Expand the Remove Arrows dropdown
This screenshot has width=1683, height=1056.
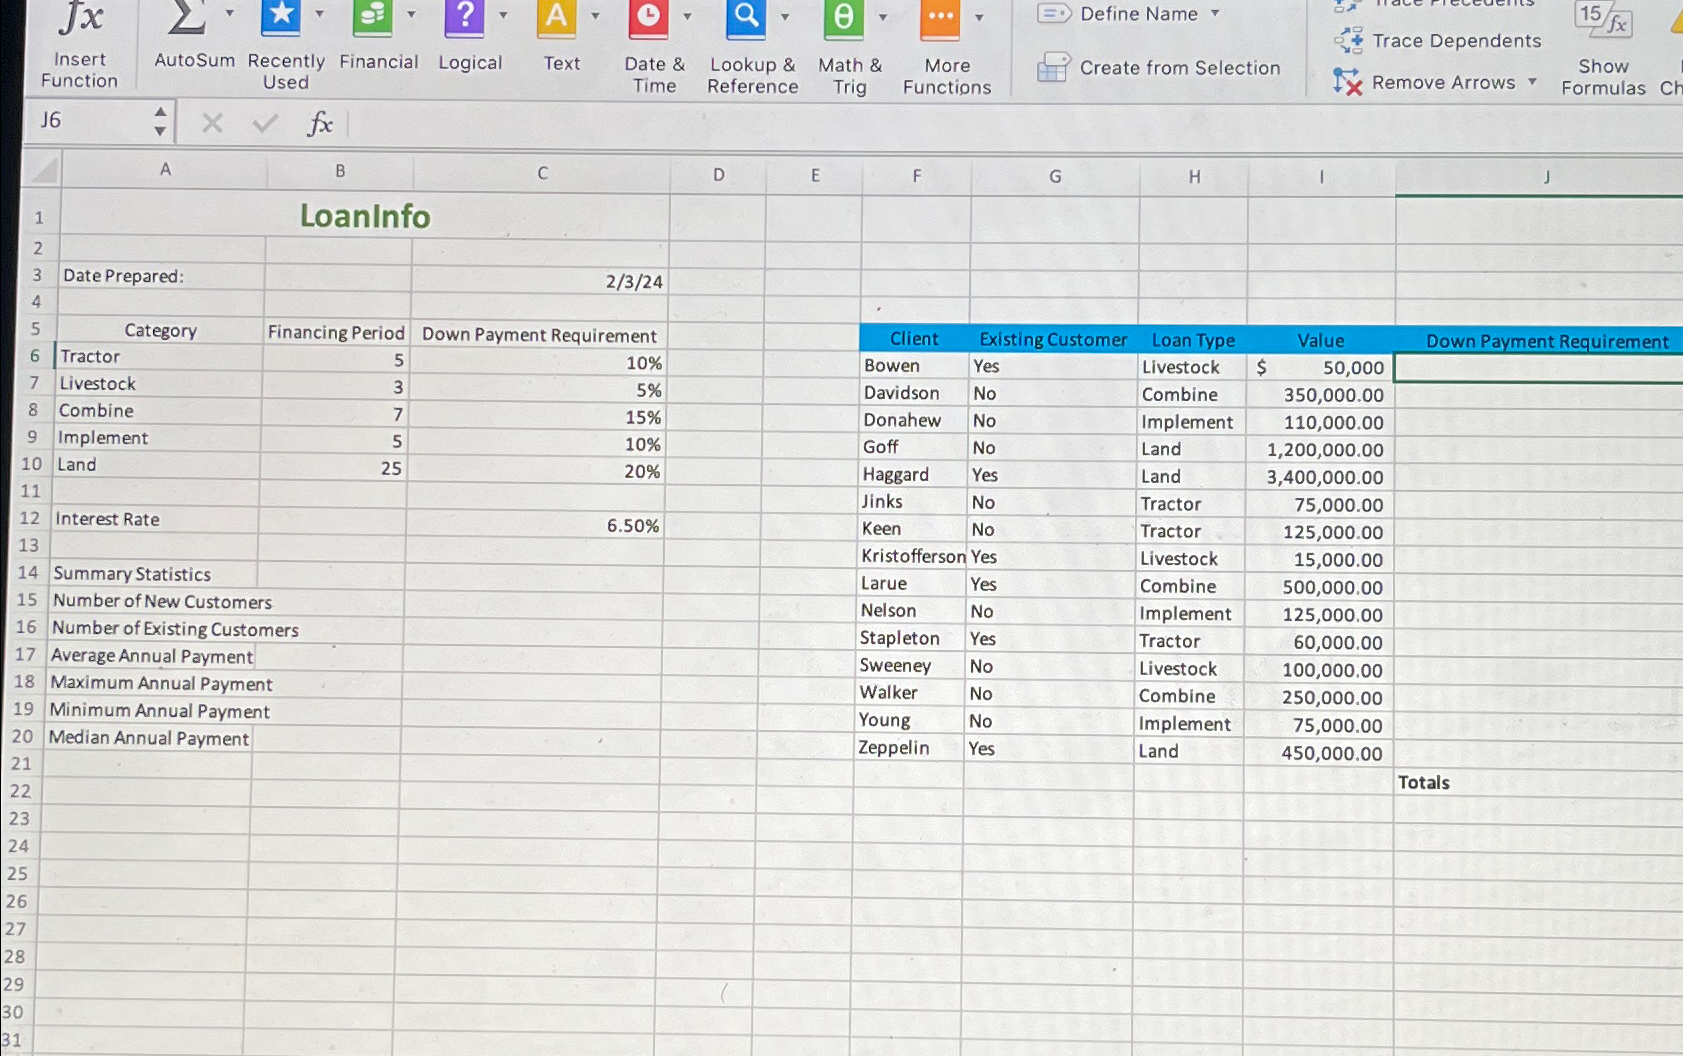[x=1534, y=82]
